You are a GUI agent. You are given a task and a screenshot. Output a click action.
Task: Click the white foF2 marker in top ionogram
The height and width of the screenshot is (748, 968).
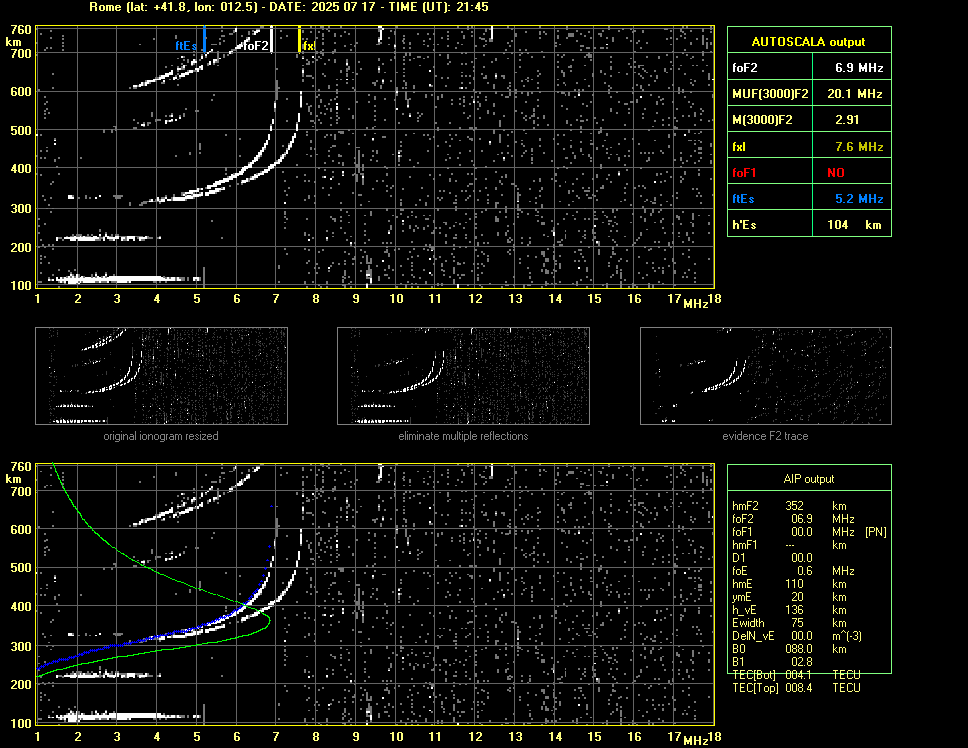(x=272, y=40)
